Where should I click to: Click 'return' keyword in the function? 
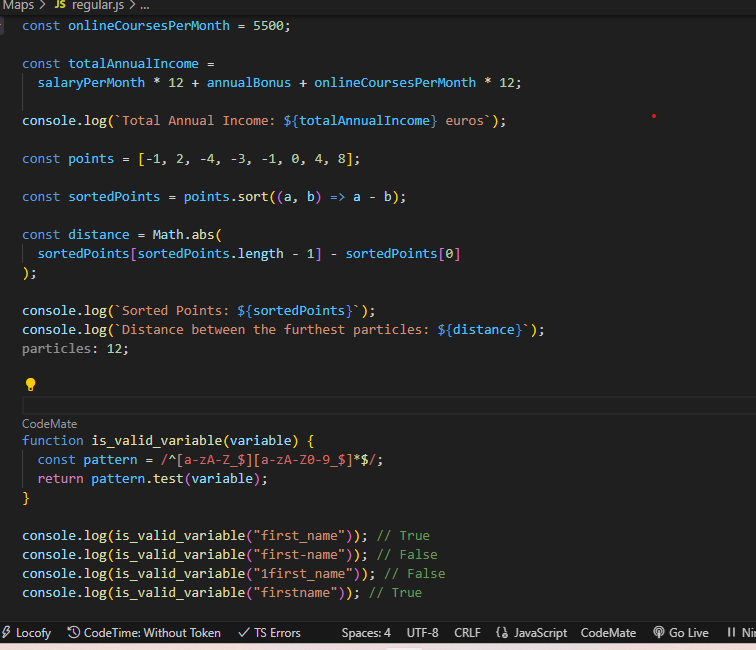coord(60,479)
